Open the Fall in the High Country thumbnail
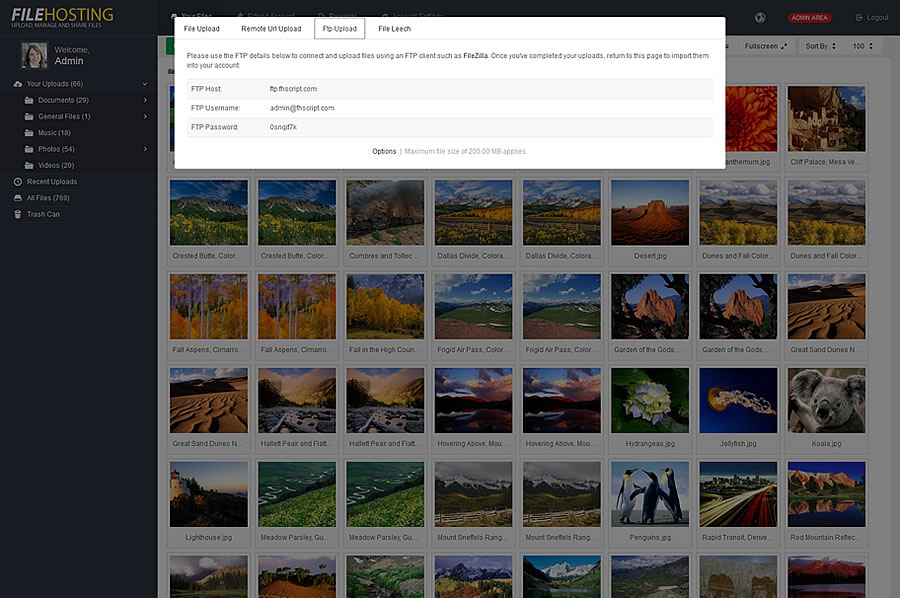Screen dimensions: 900x598 click(385, 306)
